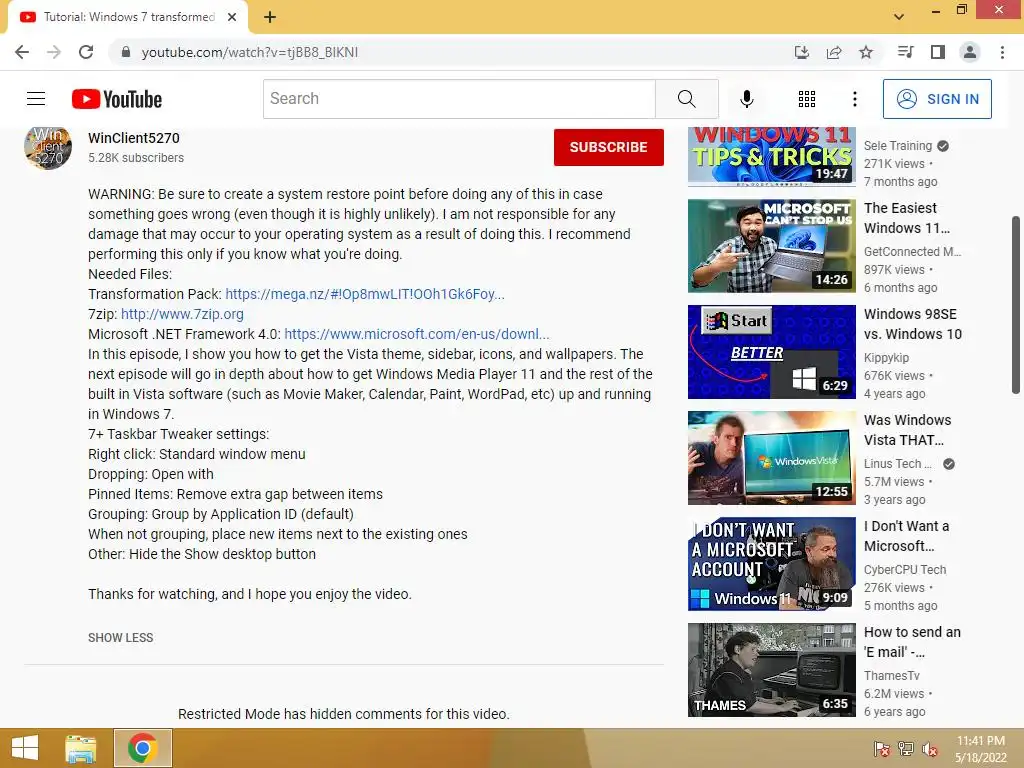Screen dimensions: 1024x768
Task: Open the WinClient5270 channel name
Action: click(134, 138)
